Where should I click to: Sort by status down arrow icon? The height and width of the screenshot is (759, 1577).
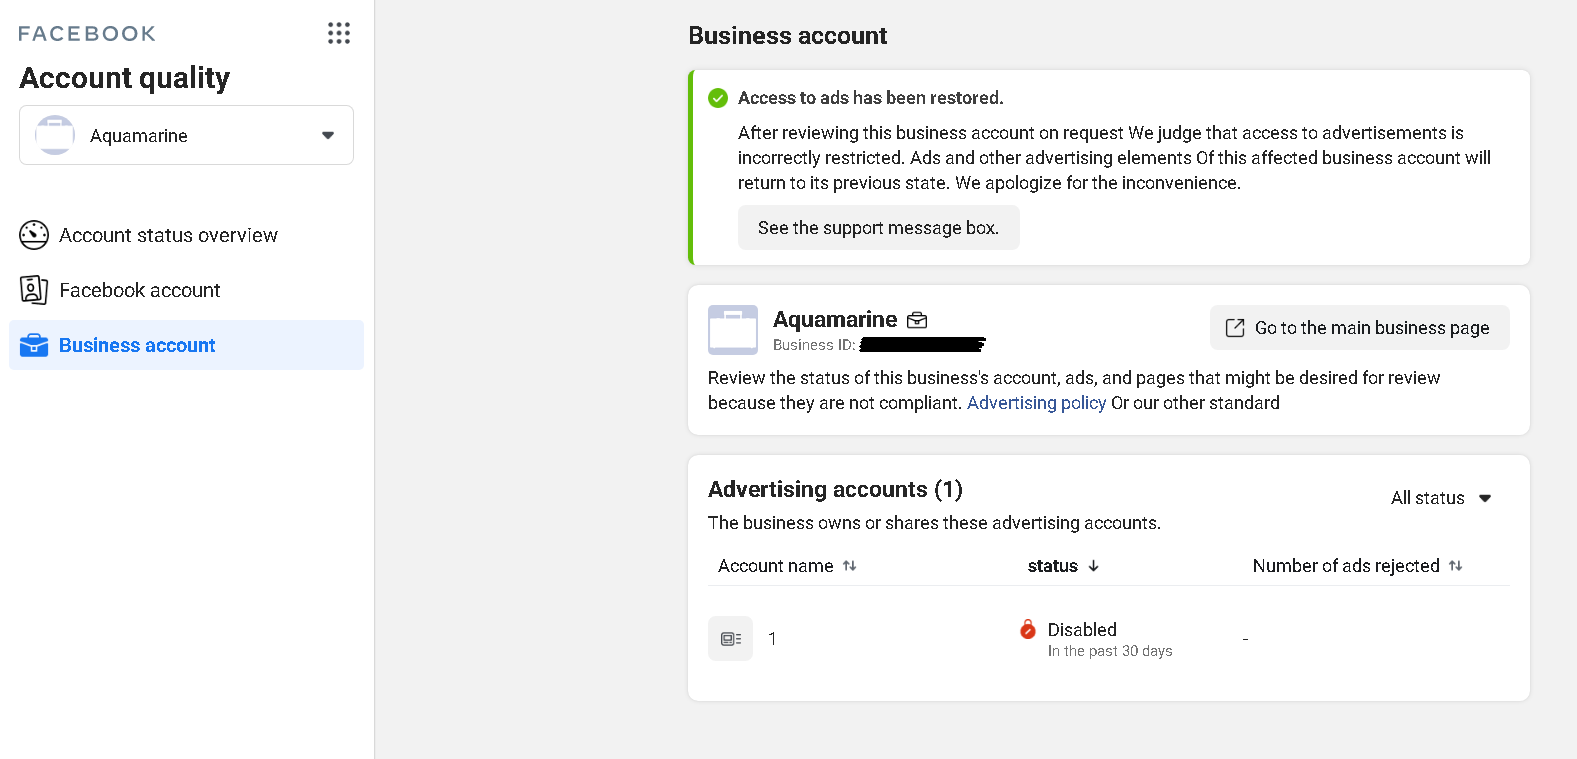pos(1094,566)
